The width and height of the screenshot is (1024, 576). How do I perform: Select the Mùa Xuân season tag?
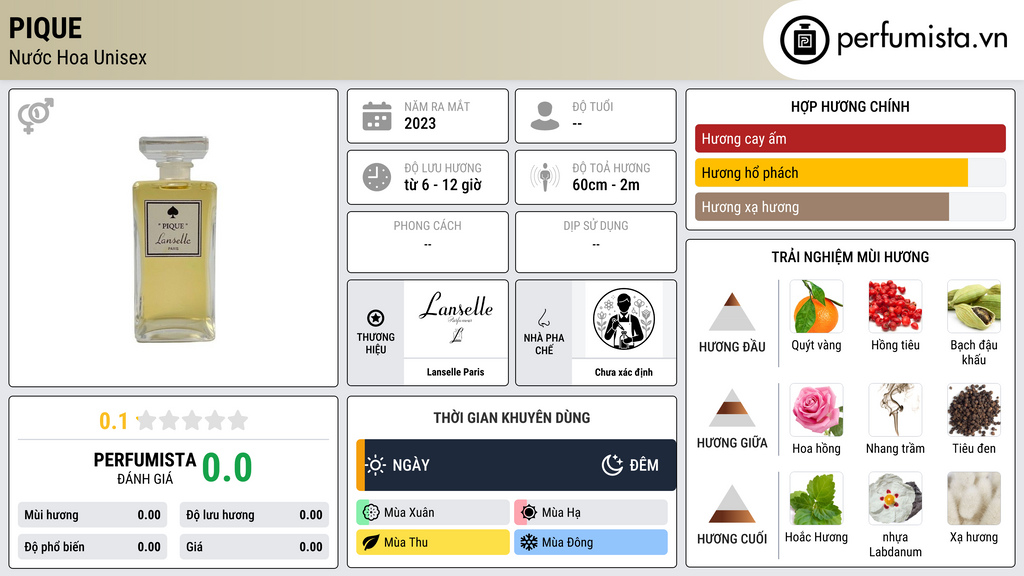point(433,513)
